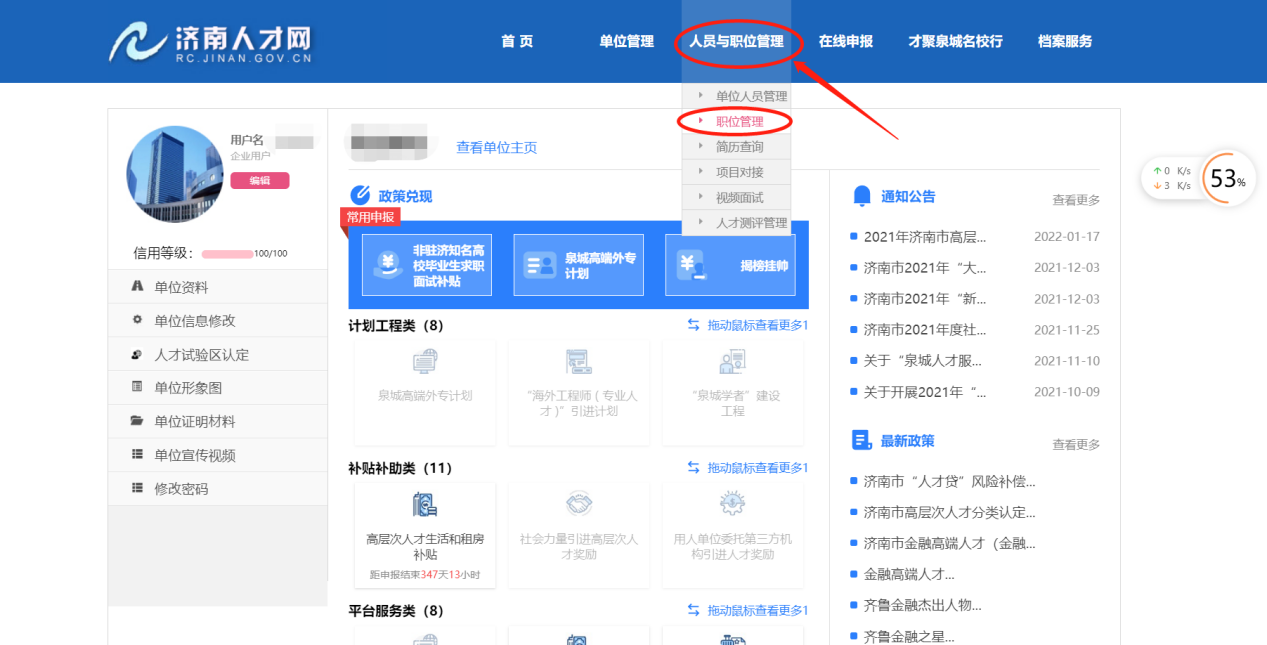
Task: Open 非驻济知名高校毕业生求职面试补贴 card
Action: tap(427, 265)
